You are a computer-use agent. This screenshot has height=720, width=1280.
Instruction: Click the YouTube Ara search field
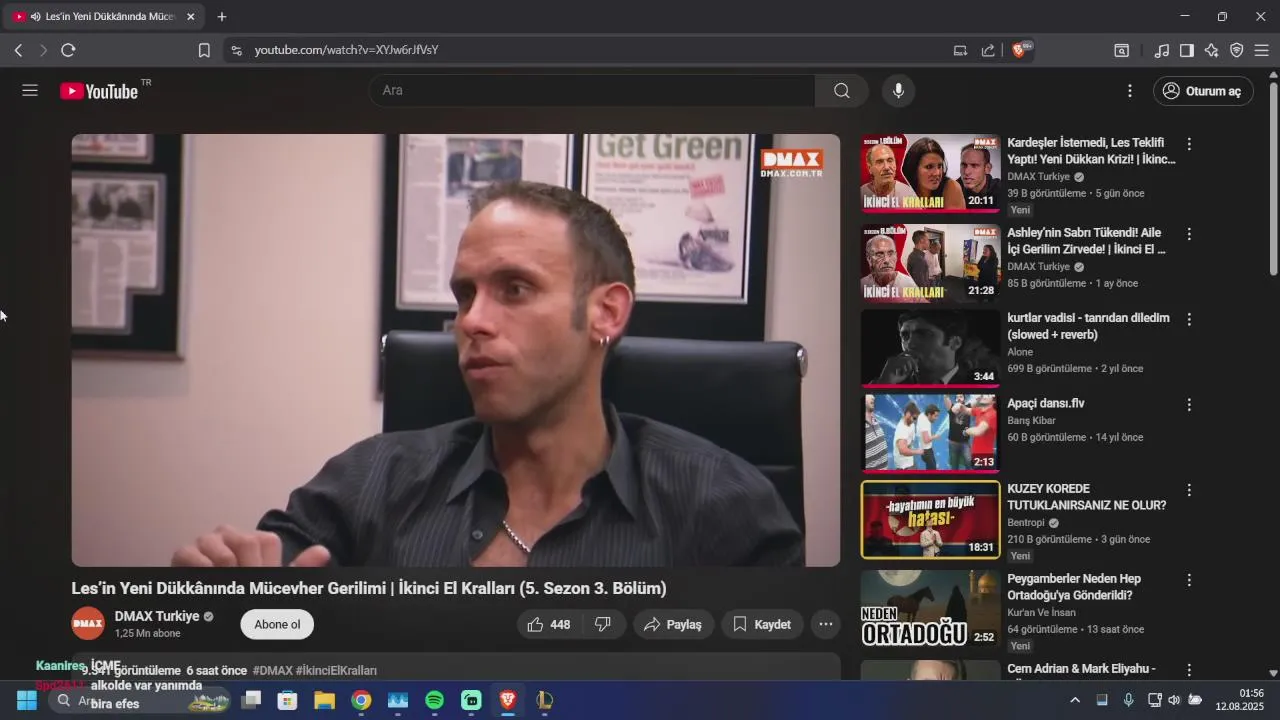tap(592, 91)
